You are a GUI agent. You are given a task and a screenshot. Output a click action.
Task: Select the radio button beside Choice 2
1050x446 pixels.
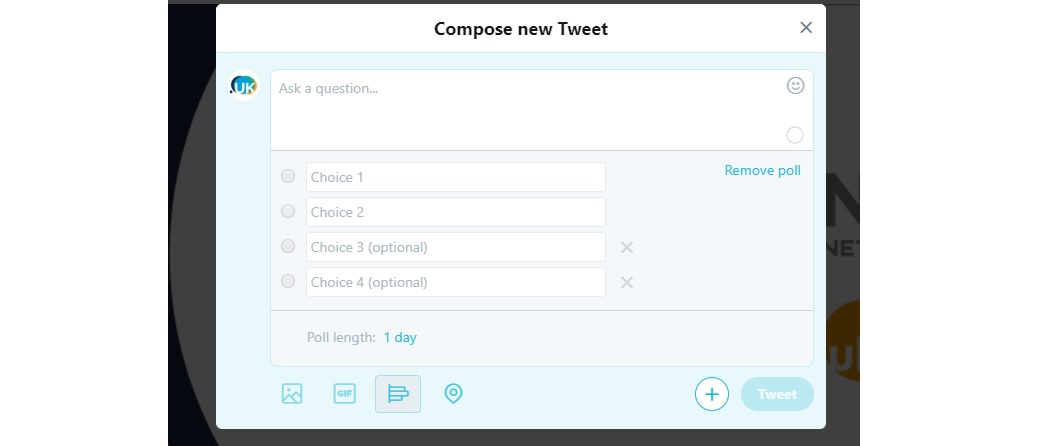288,211
